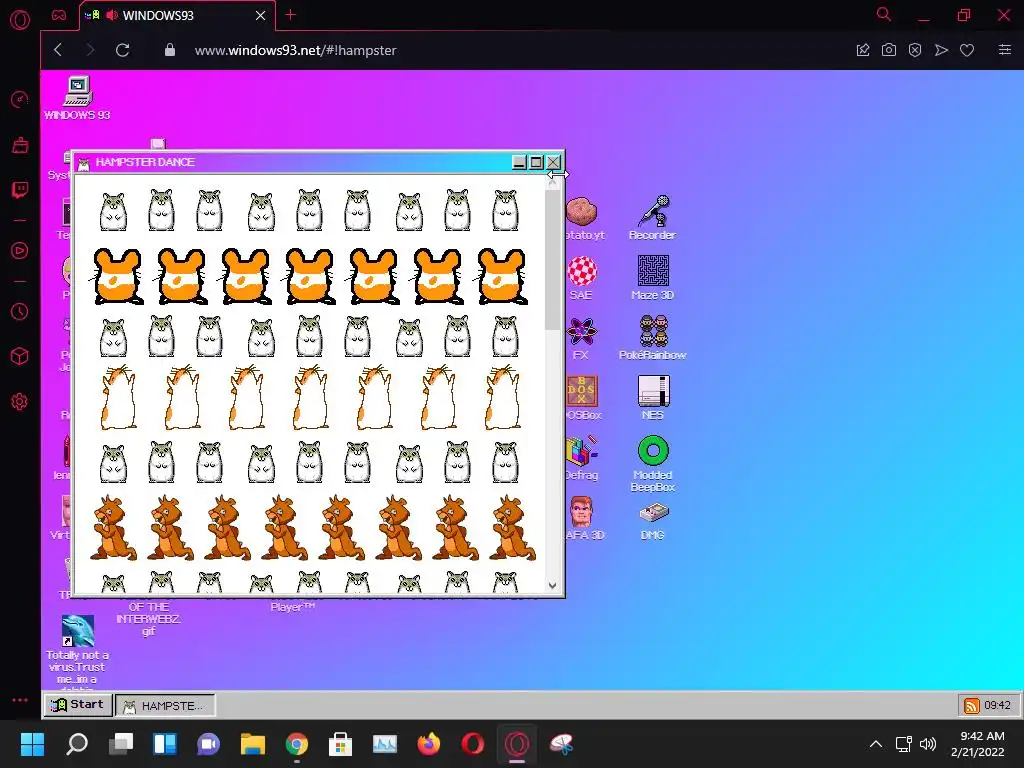Open GX Control speedometer in sidebar
The image size is (1024, 768).
click(20, 99)
